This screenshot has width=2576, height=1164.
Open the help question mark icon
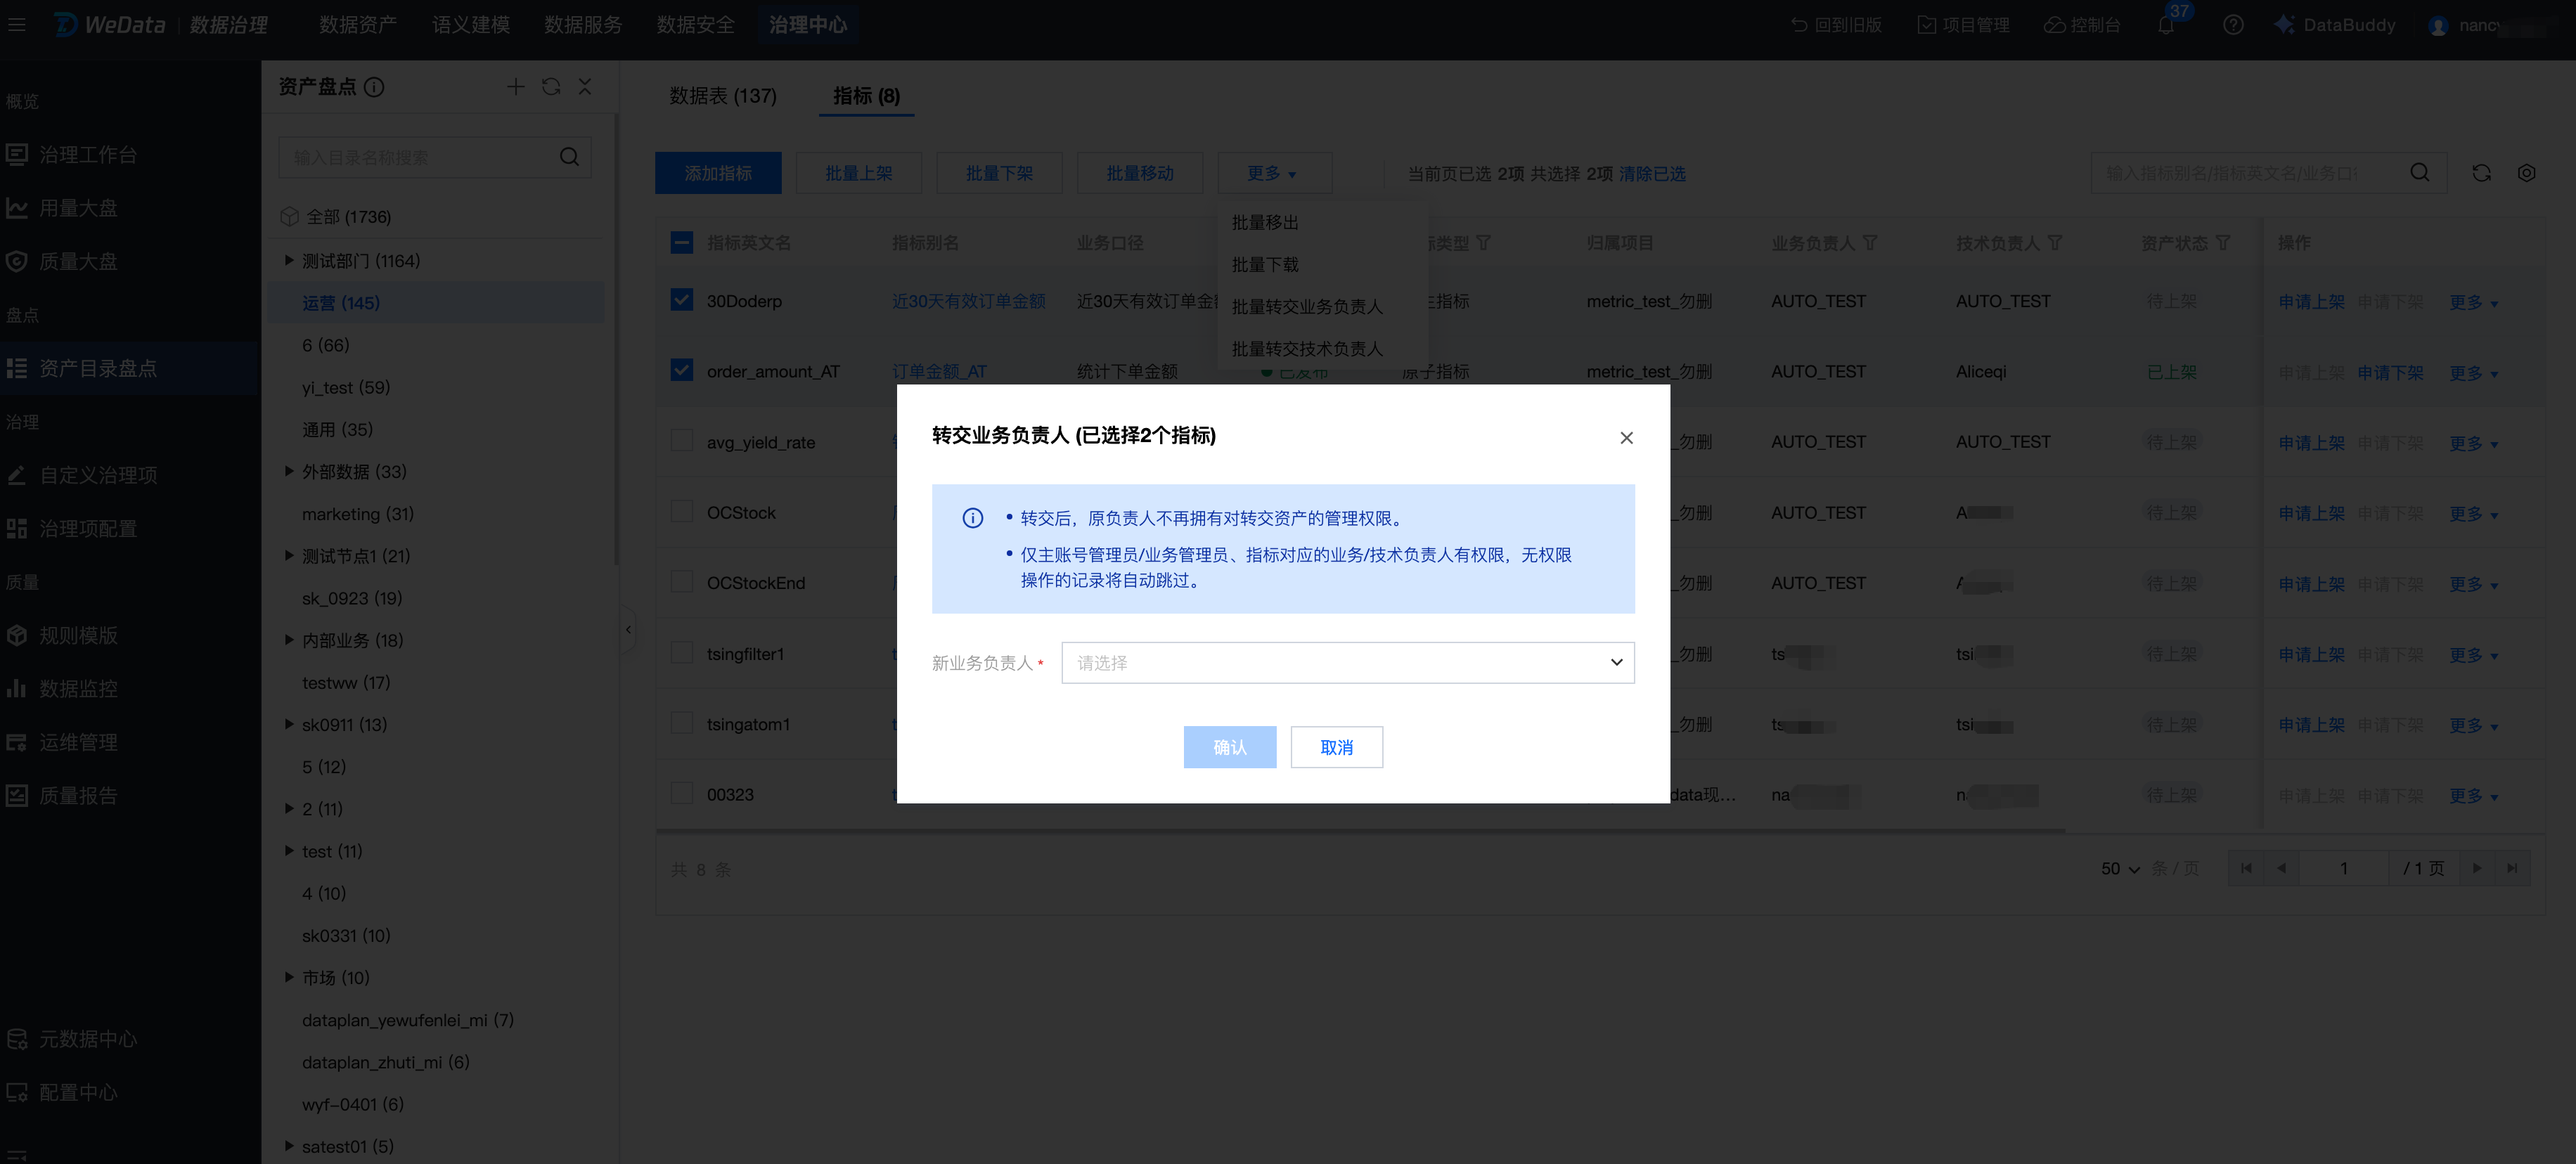[2233, 26]
